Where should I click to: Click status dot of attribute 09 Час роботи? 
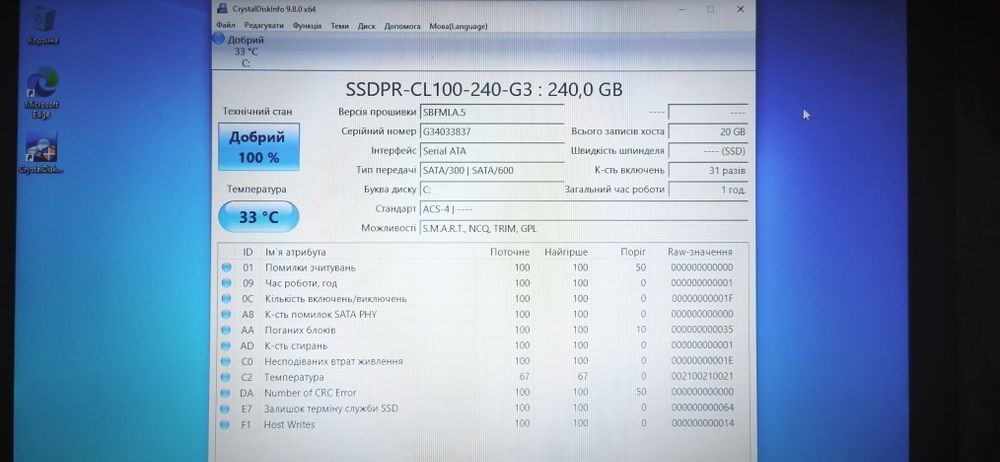coord(226,283)
